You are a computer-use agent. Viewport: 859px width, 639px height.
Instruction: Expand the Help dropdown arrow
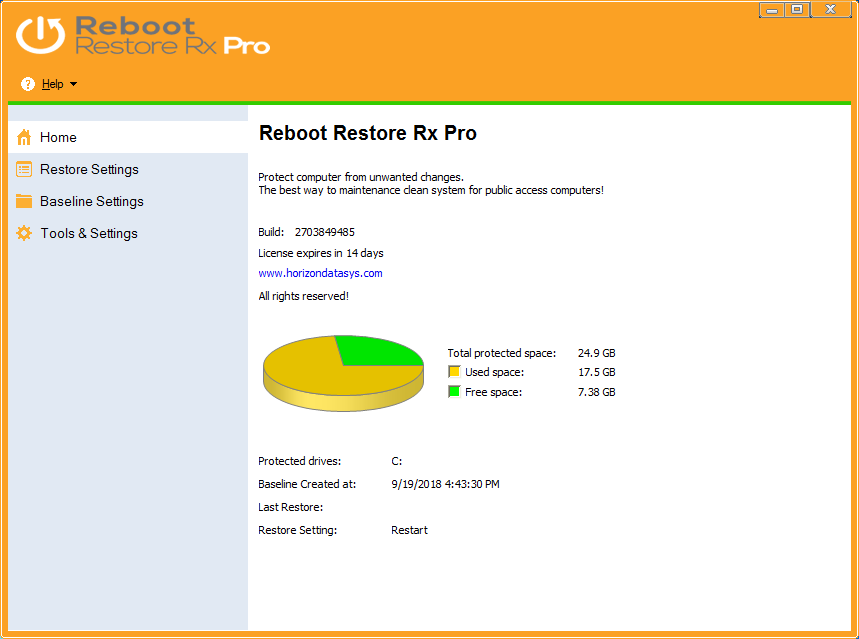point(73,84)
